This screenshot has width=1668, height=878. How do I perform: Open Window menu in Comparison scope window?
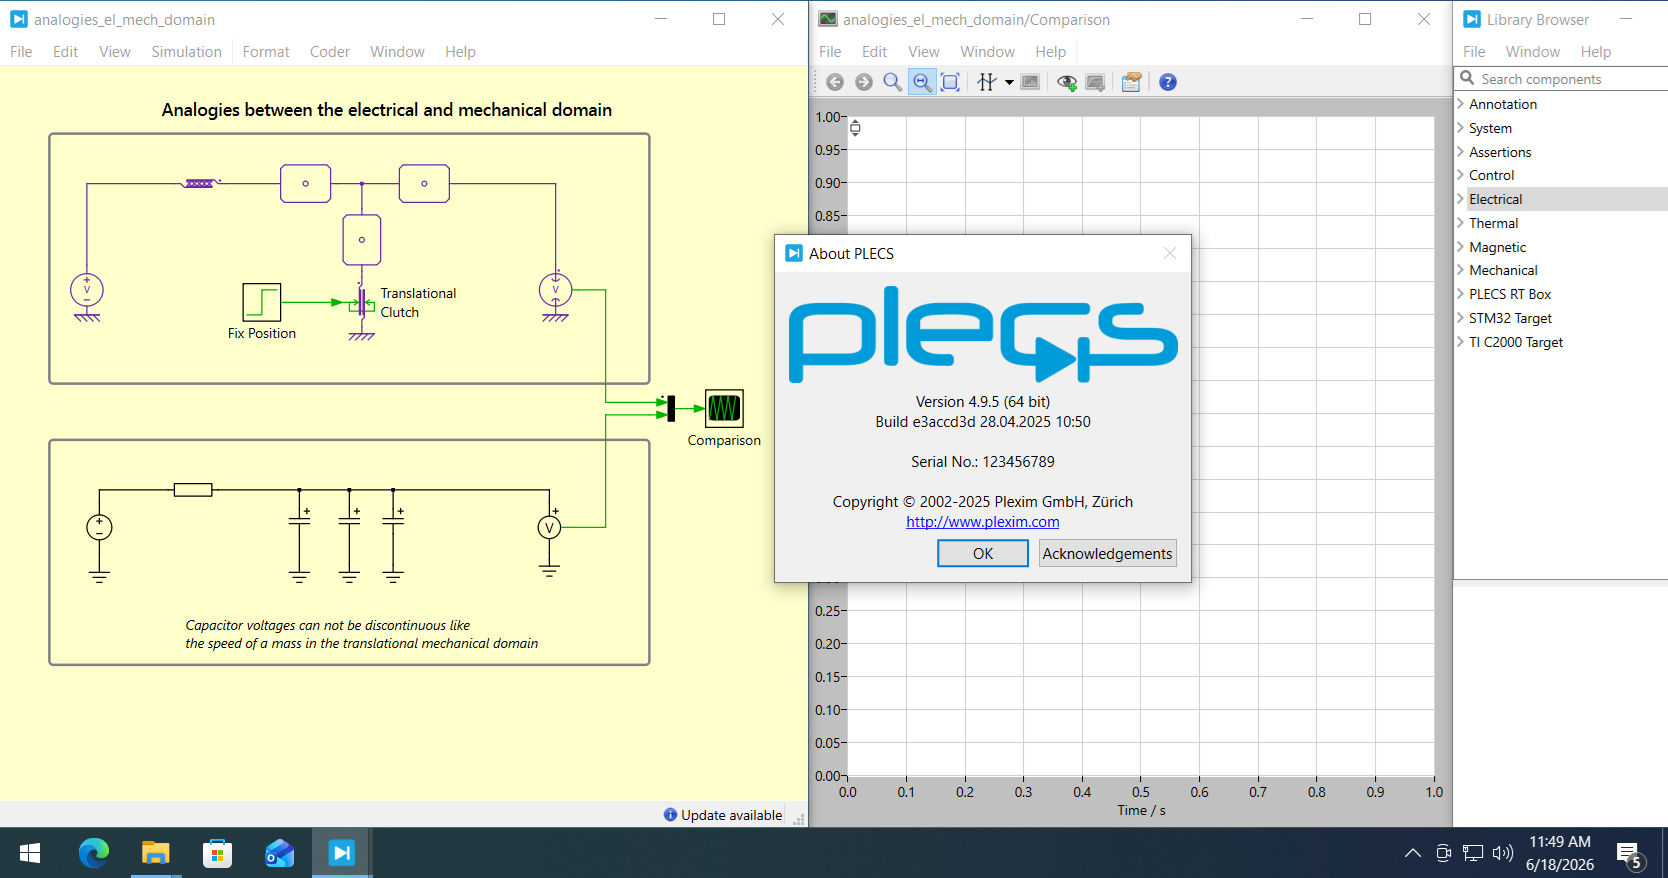click(x=987, y=52)
